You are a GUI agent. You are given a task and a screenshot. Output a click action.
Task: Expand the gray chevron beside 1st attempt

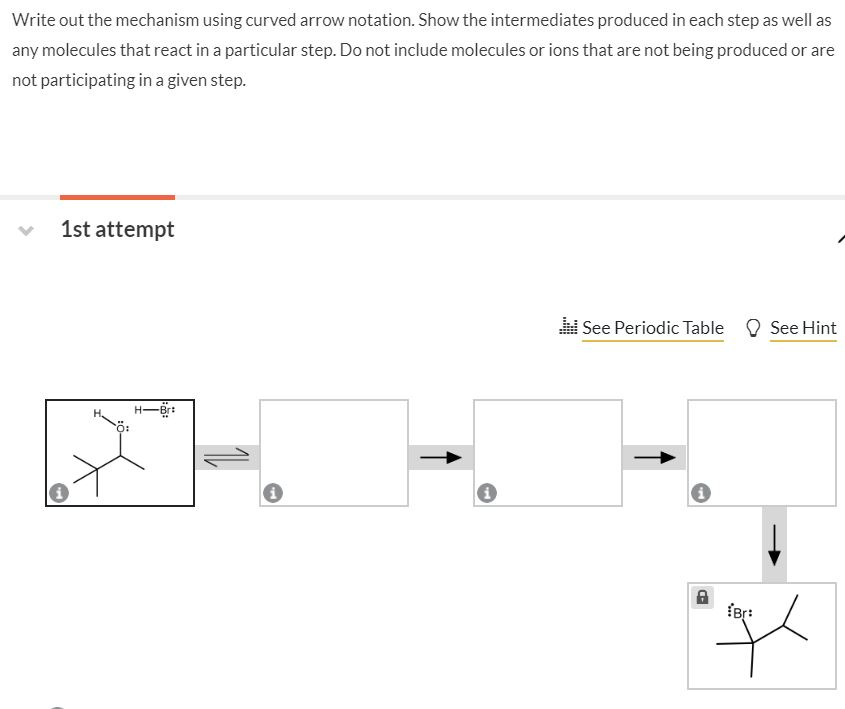pos(24,230)
